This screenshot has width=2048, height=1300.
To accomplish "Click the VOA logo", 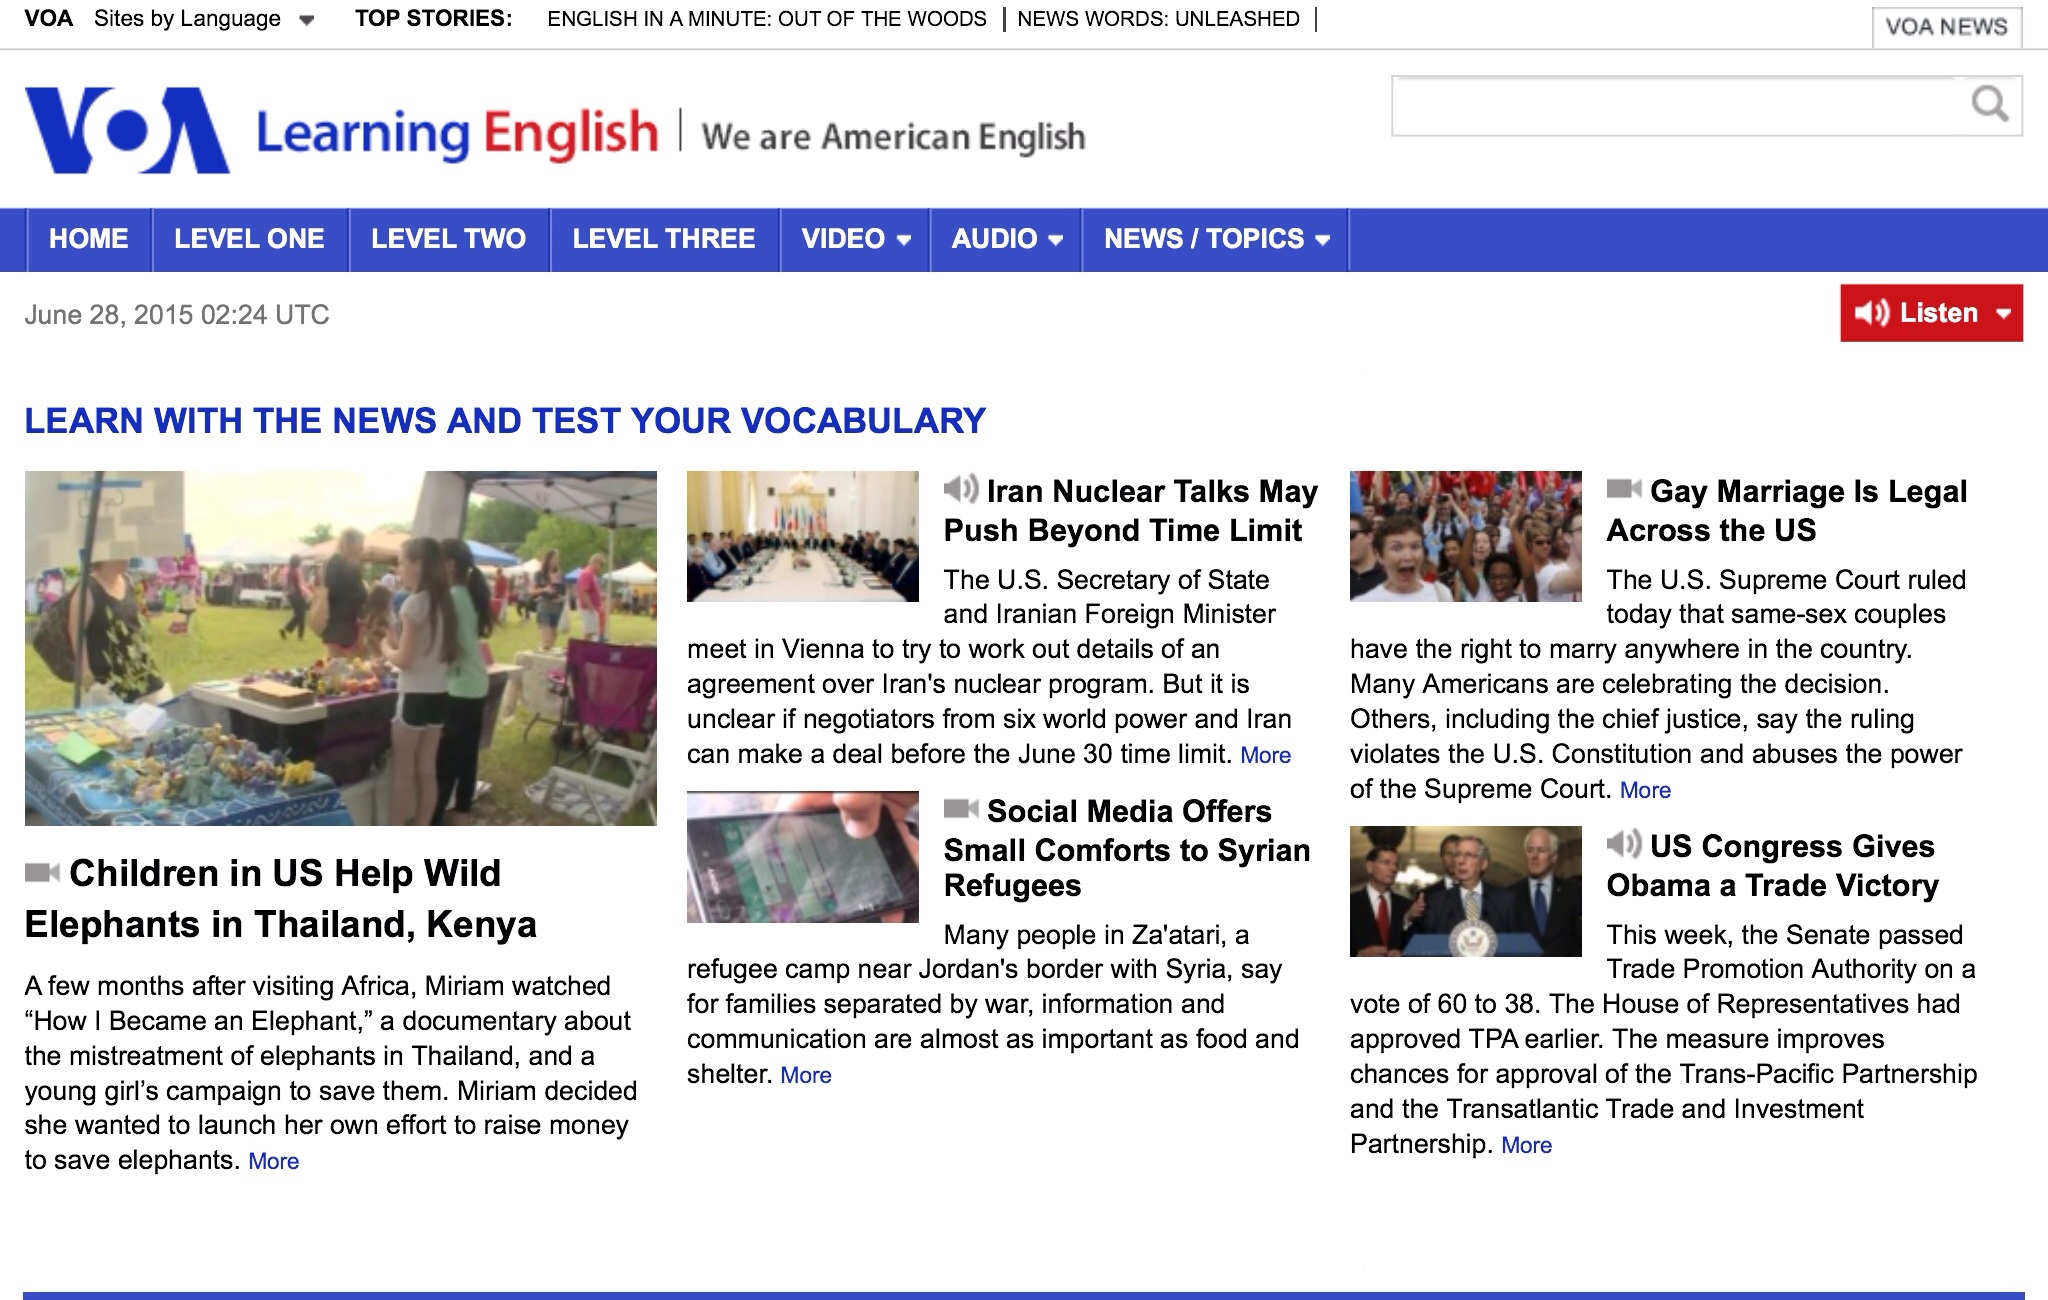I will [127, 131].
